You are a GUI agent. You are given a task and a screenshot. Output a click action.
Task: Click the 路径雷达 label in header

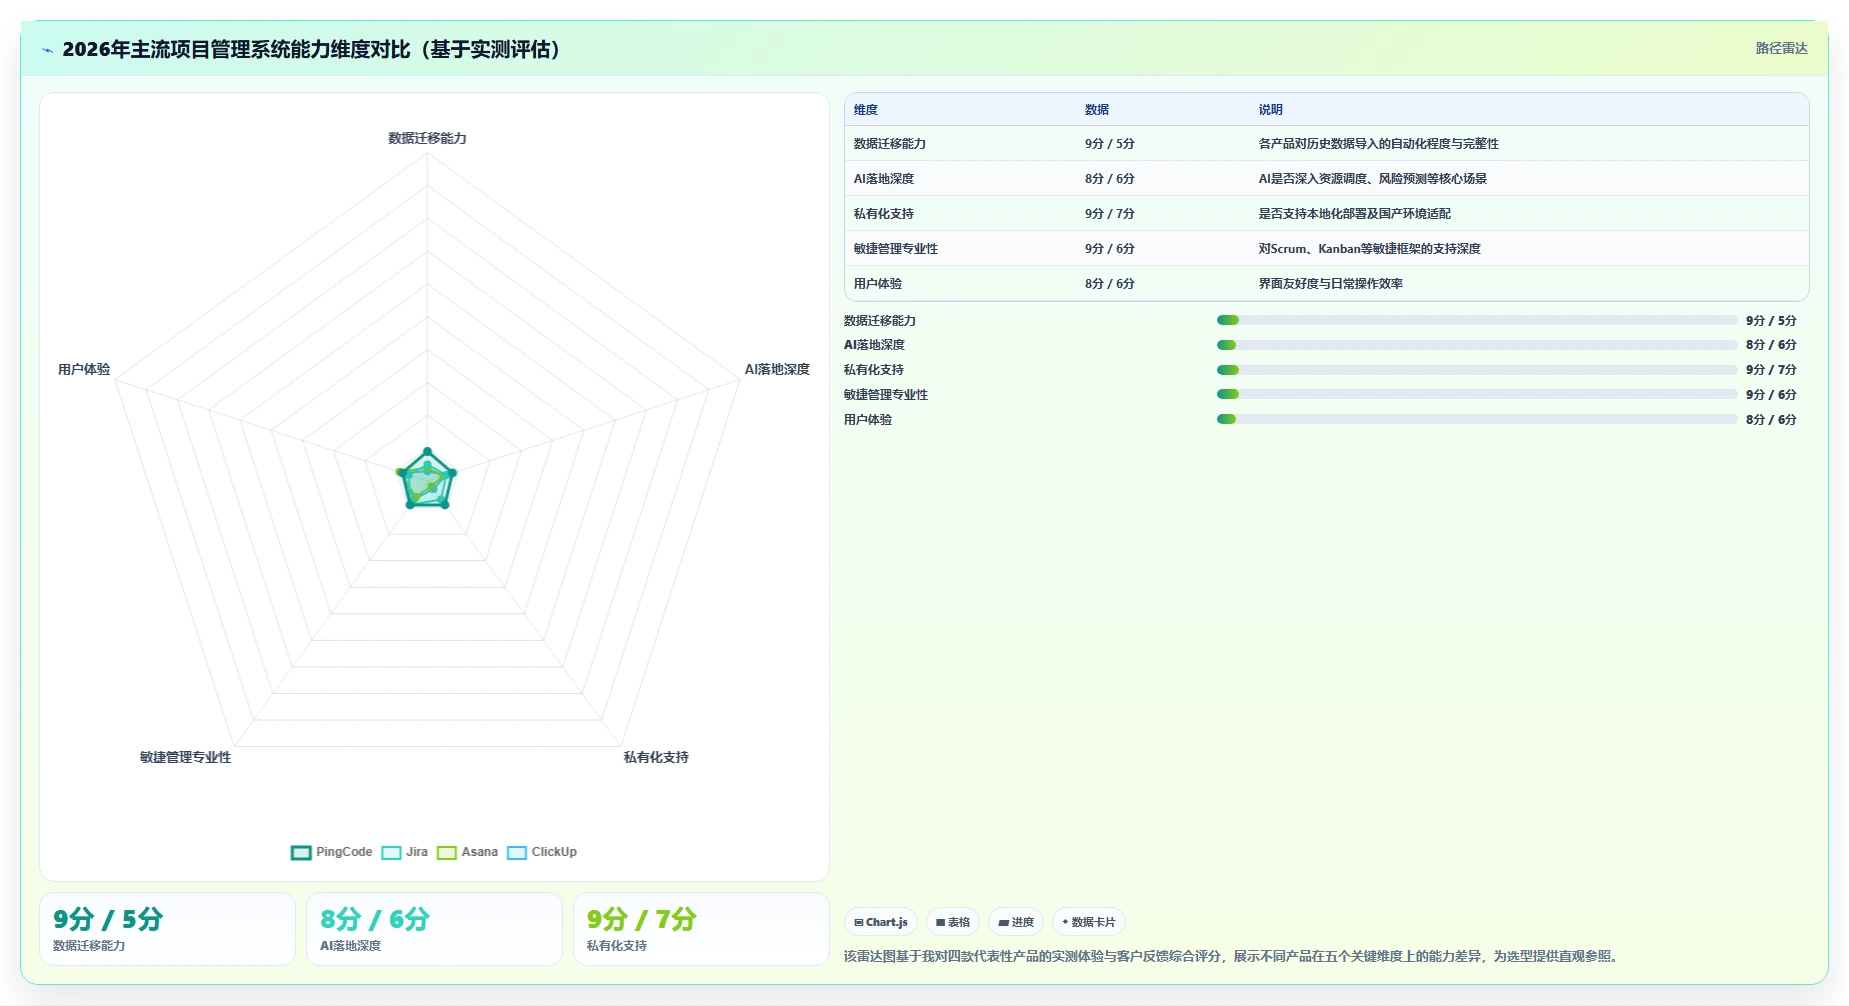pyautogui.click(x=1781, y=48)
